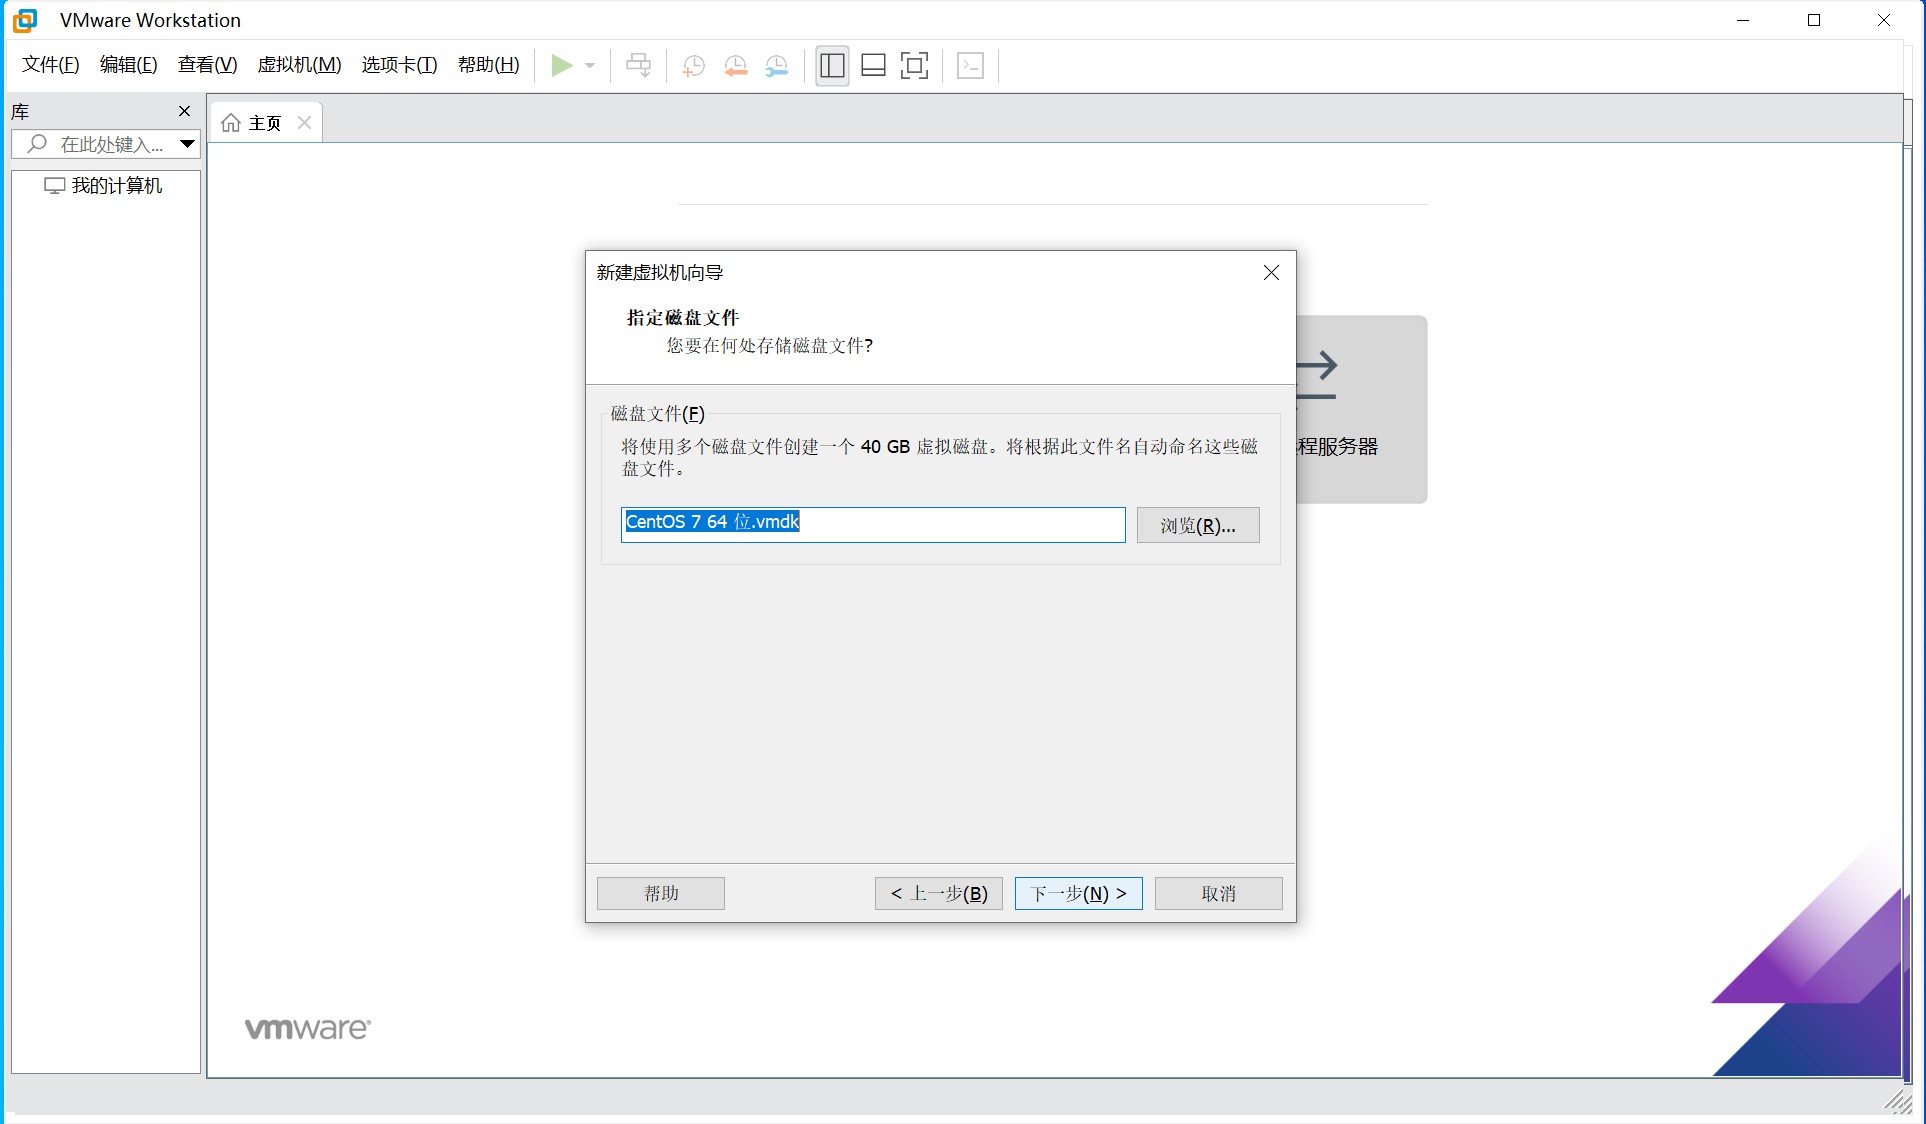Viewport: 1926px width, 1124px height.
Task: Expand the library search filter dropdown
Action: click(x=187, y=144)
